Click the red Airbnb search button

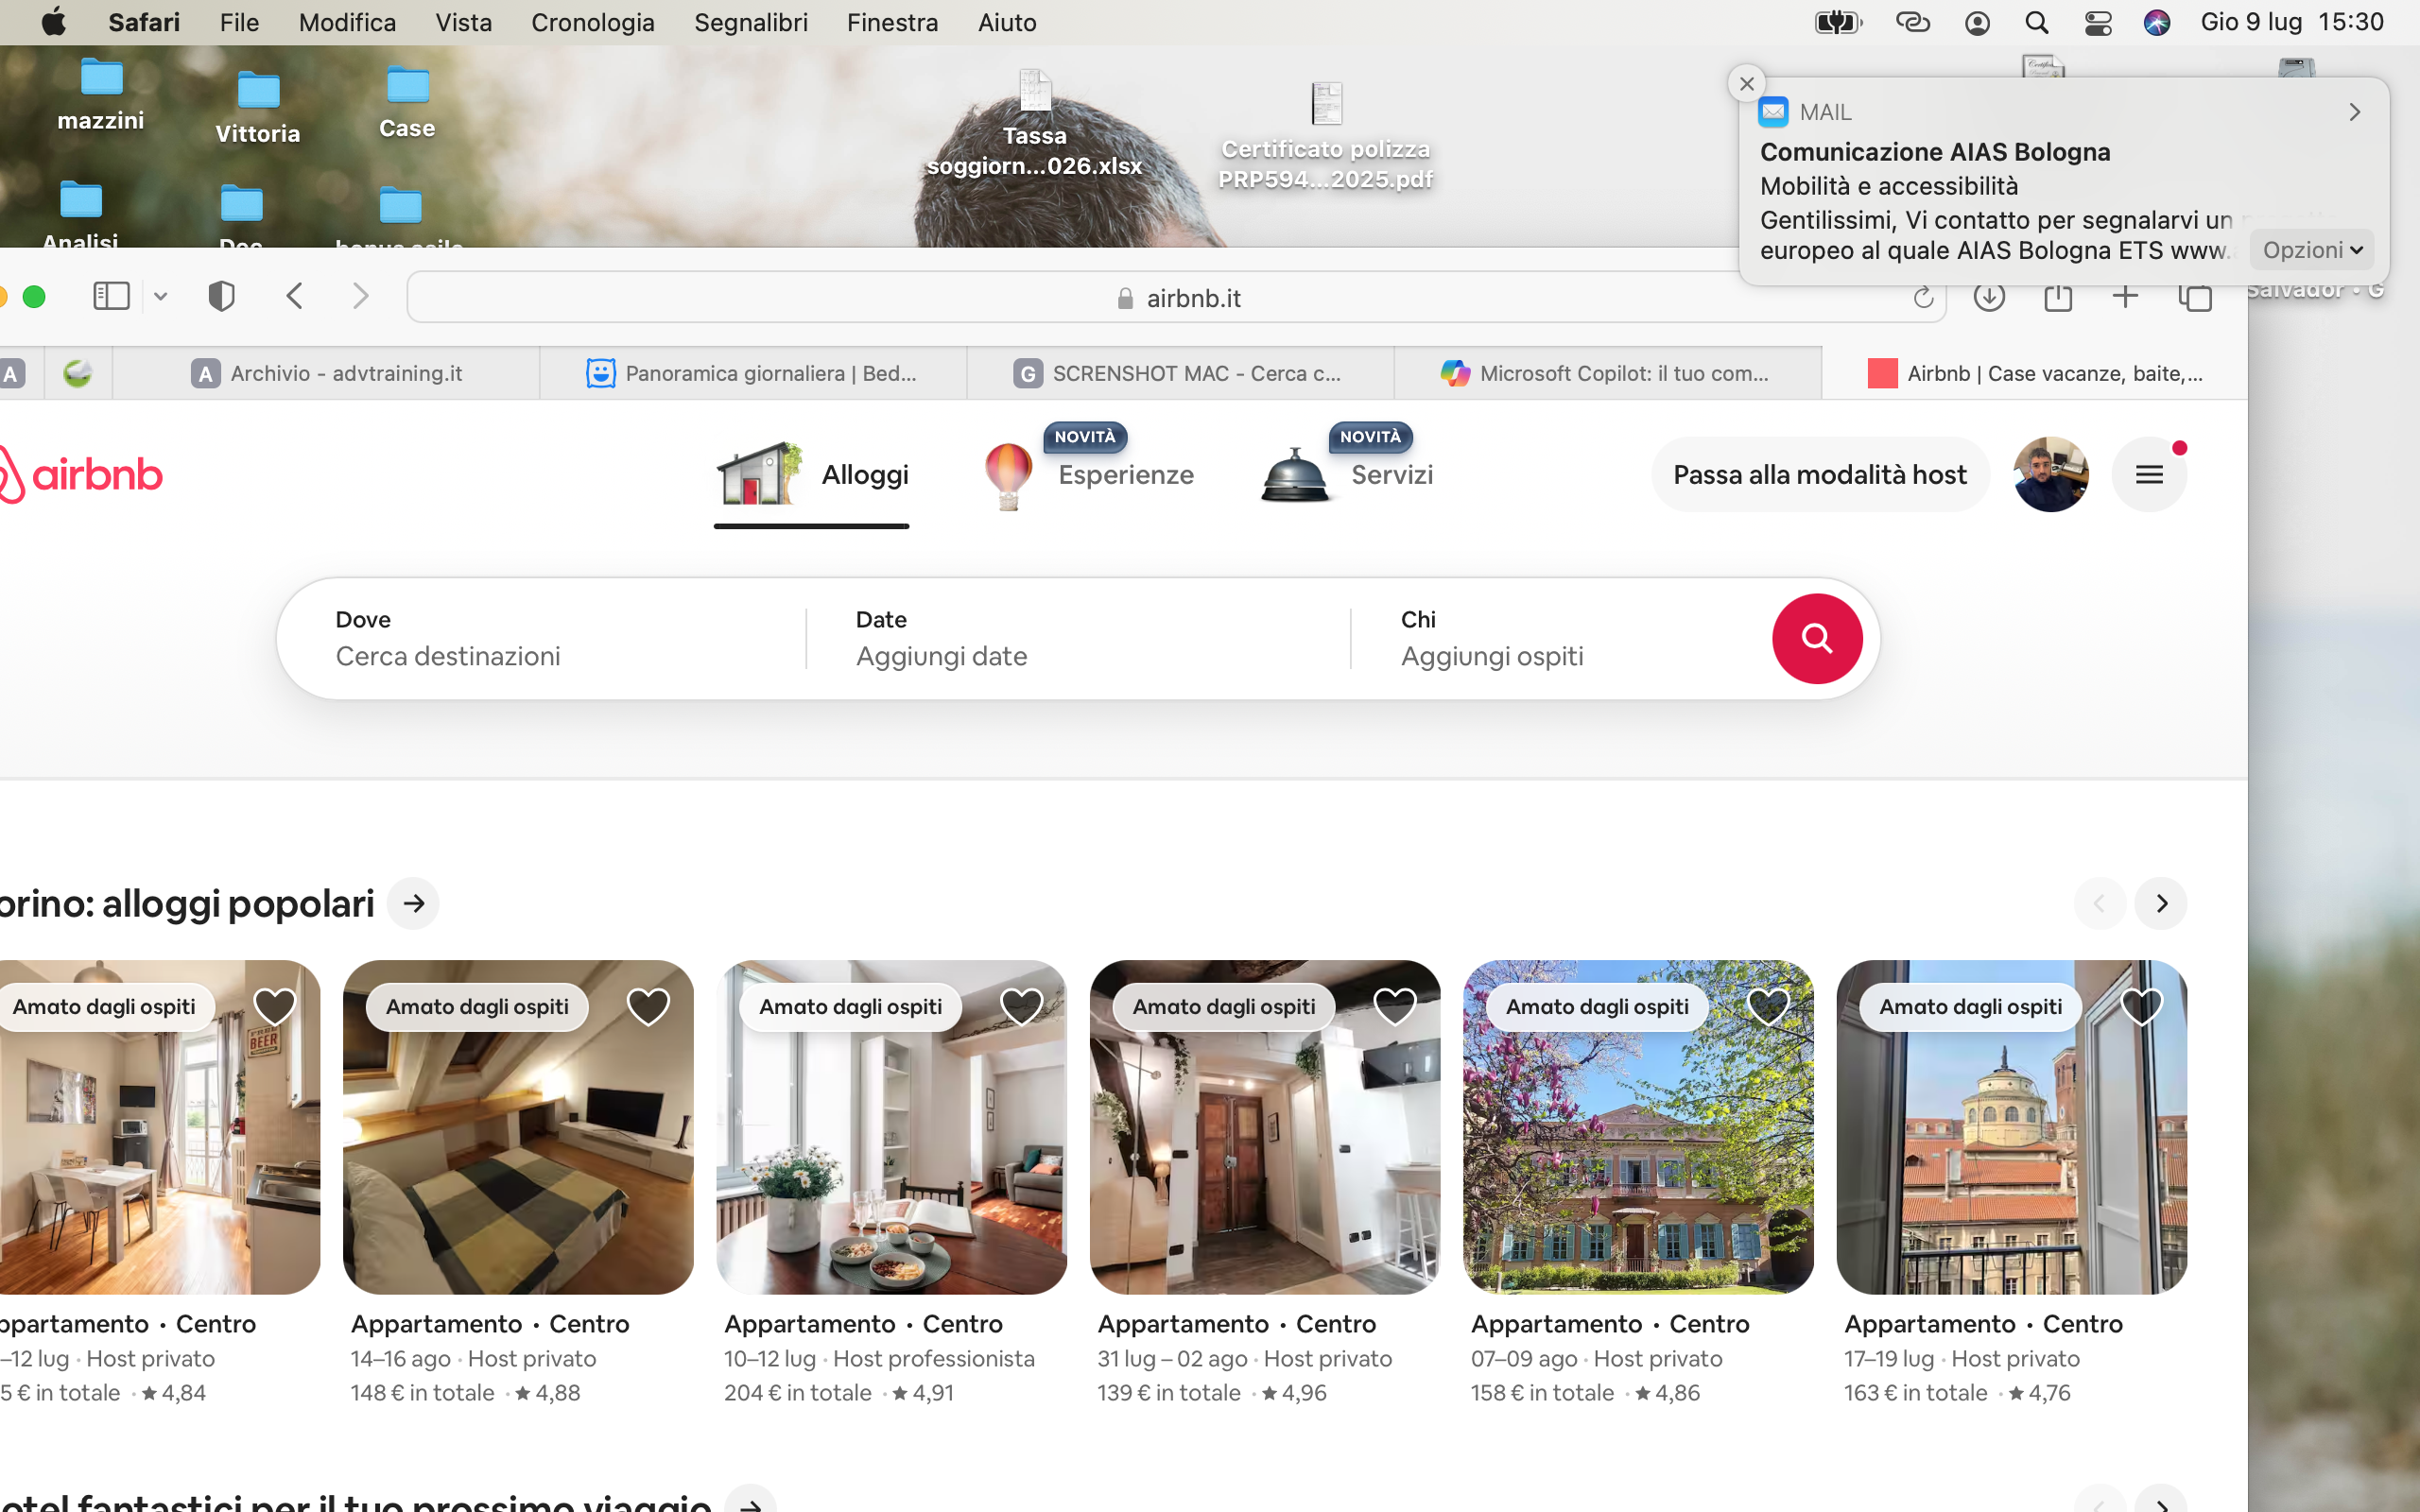point(1817,638)
